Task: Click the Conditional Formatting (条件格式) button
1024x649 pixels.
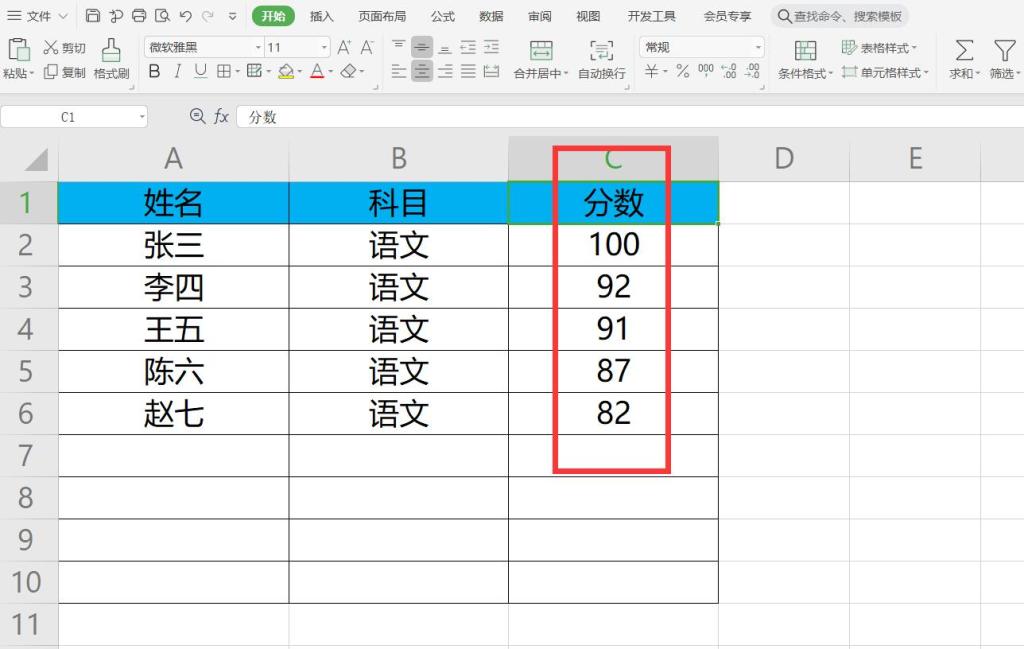Action: pos(805,59)
